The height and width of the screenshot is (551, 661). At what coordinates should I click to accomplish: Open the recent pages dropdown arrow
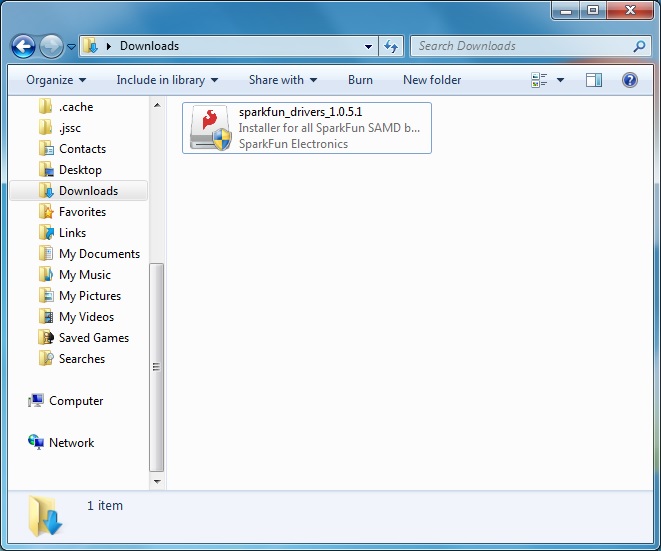click(72, 46)
